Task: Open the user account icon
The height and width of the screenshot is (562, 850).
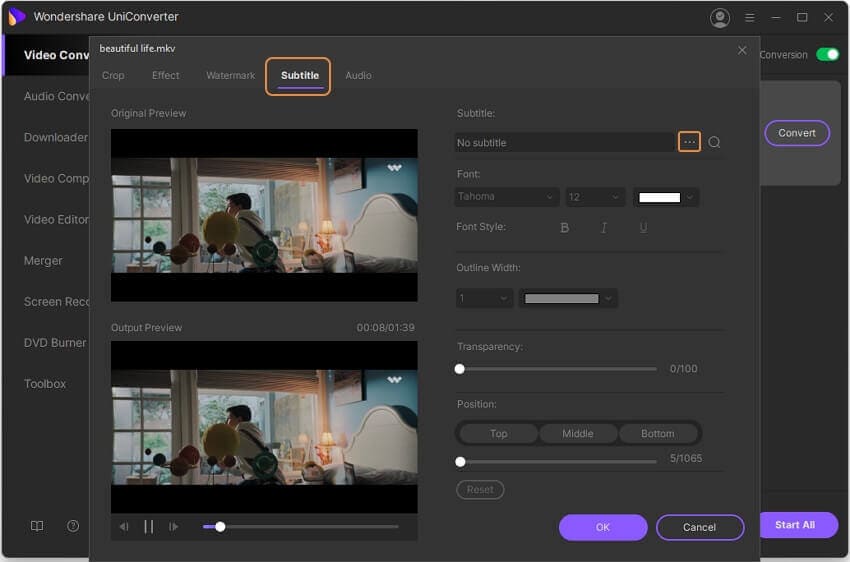Action: 719,18
